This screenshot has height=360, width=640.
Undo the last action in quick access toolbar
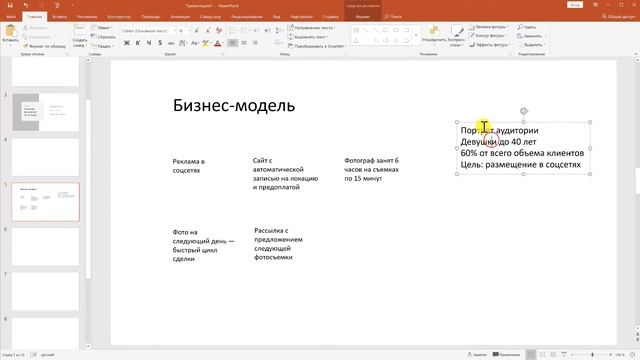click(26, 5)
